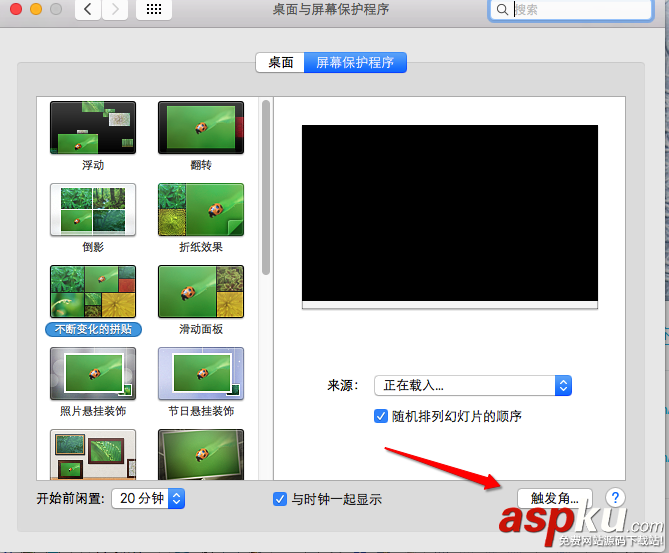
Task: Toggle 与时钟一起显示 checkbox
Action: 280,499
